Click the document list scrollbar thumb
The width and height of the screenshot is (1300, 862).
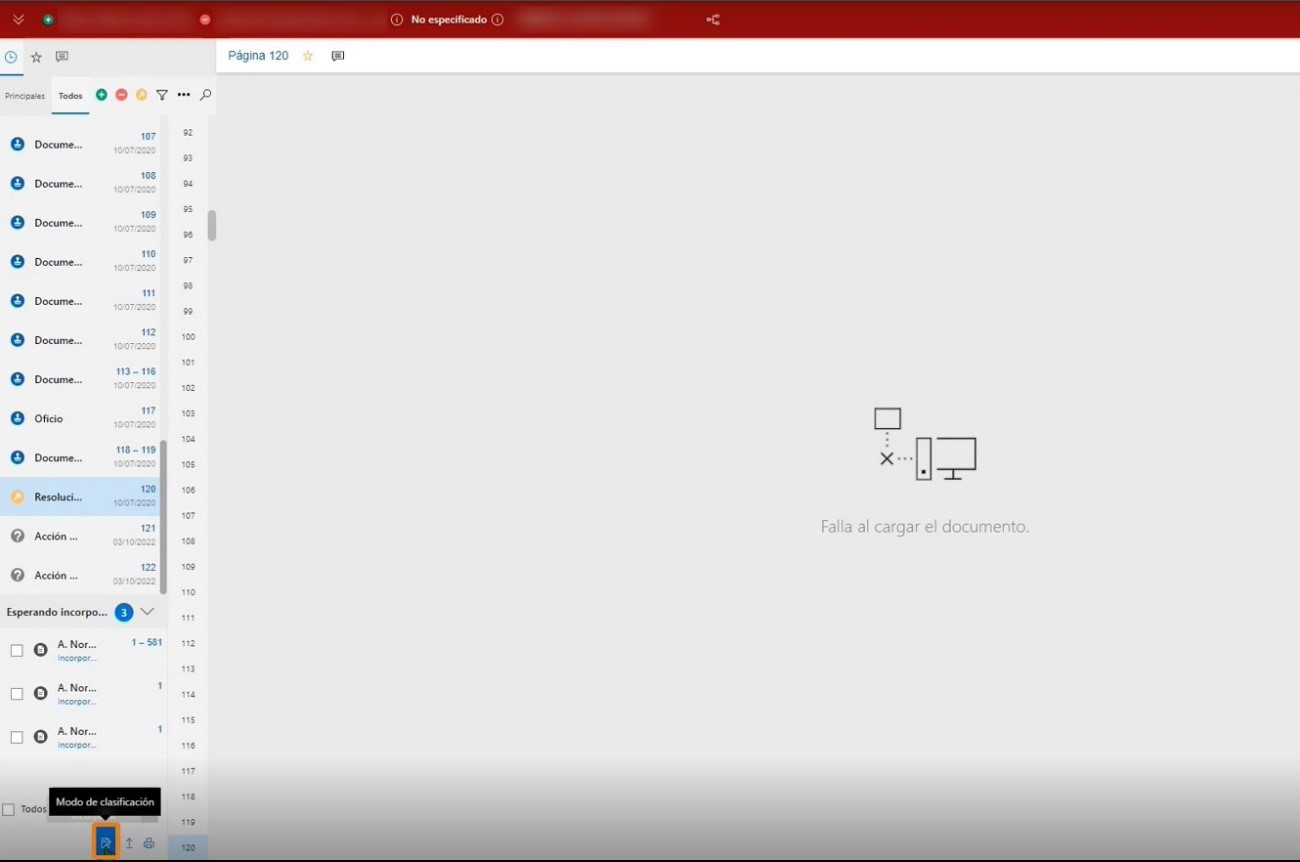tap(164, 517)
